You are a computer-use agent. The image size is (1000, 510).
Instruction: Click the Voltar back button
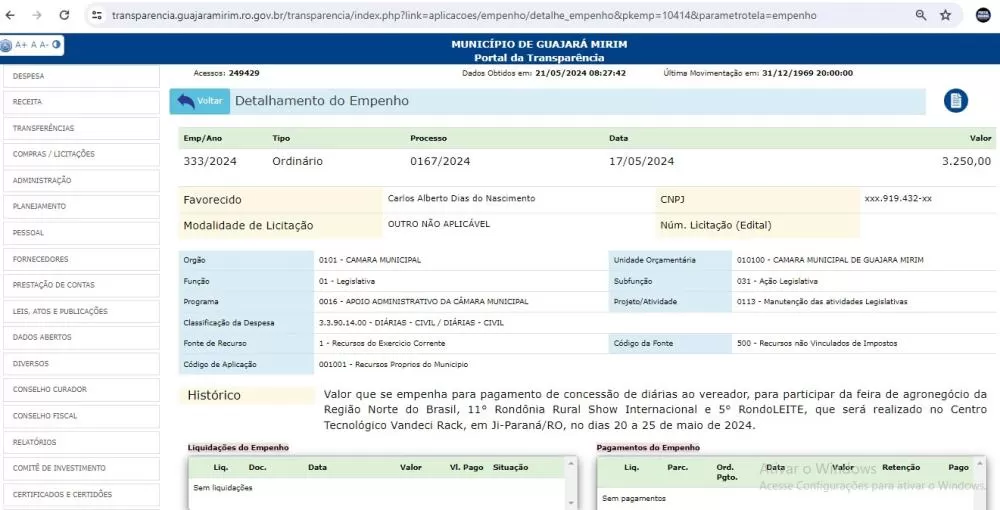pyautogui.click(x=200, y=101)
